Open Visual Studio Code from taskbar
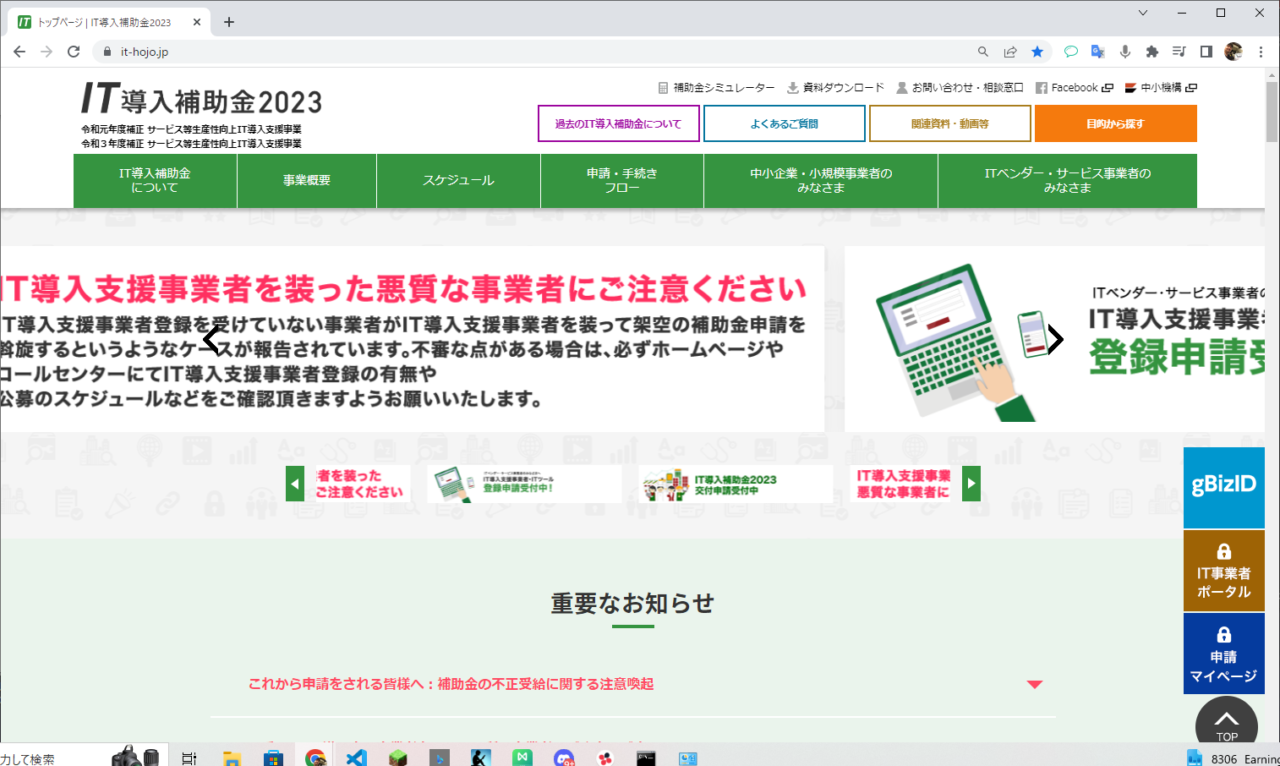The width and height of the screenshot is (1280, 766). [x=357, y=757]
